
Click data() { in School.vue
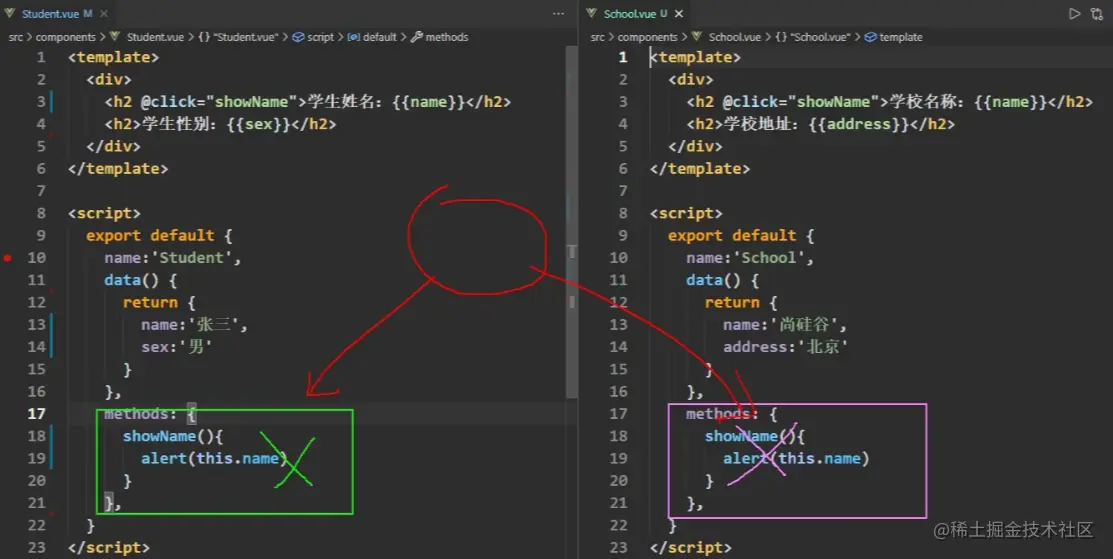coord(723,280)
